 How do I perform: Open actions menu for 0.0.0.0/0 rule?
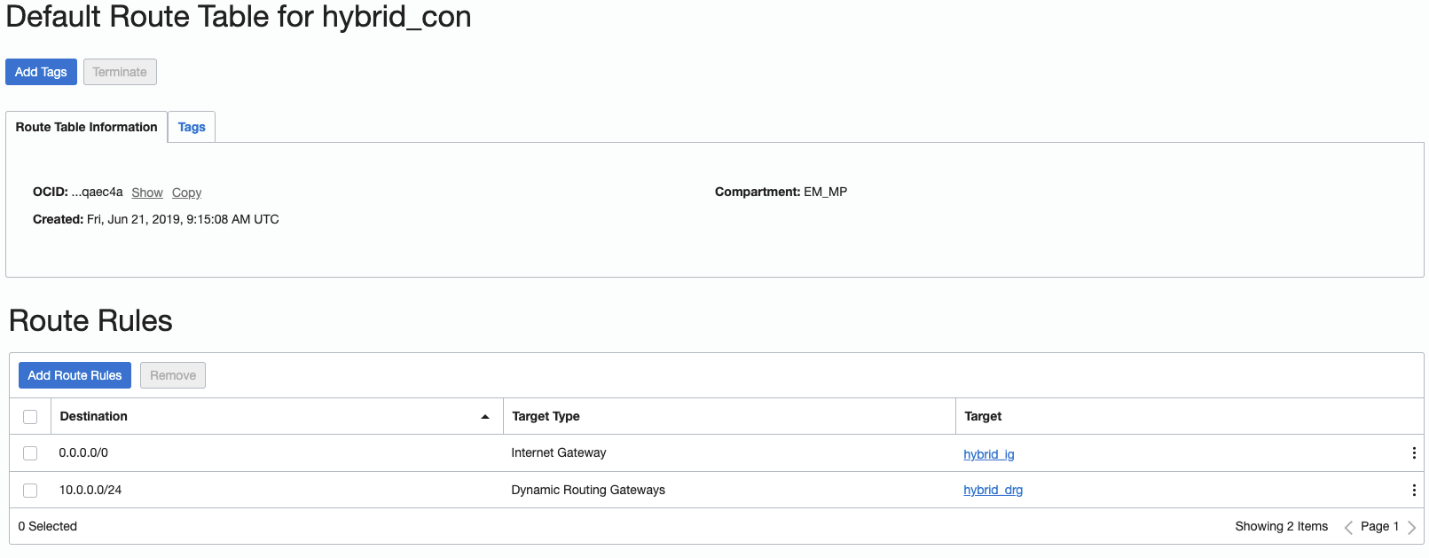(x=1413, y=453)
